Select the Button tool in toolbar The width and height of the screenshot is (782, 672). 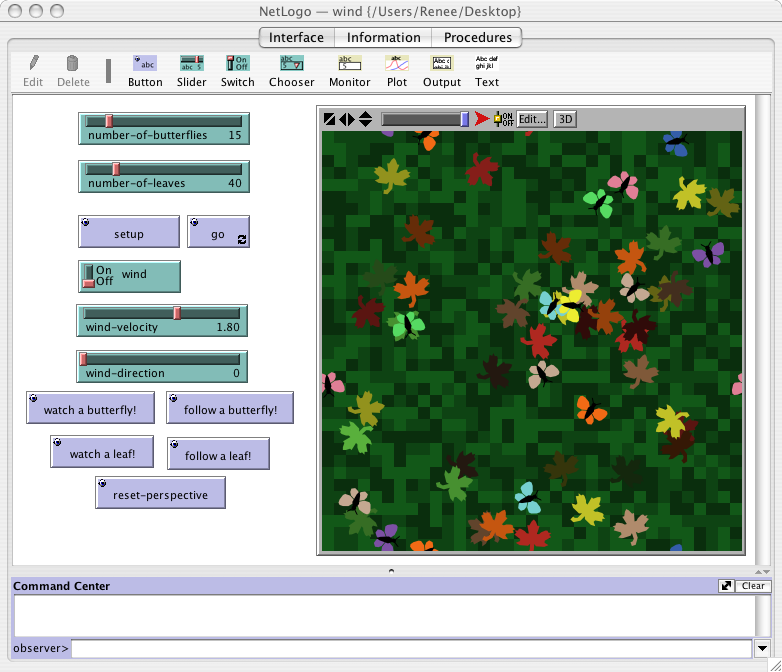(x=145, y=71)
